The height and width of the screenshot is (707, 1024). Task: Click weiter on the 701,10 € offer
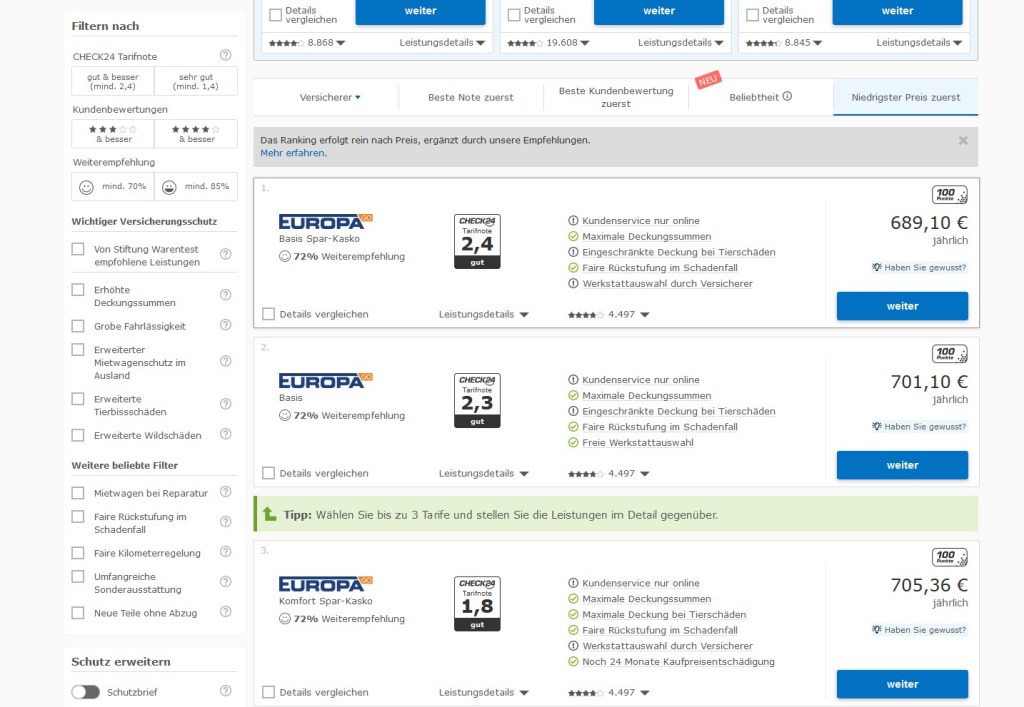pyautogui.click(x=903, y=465)
